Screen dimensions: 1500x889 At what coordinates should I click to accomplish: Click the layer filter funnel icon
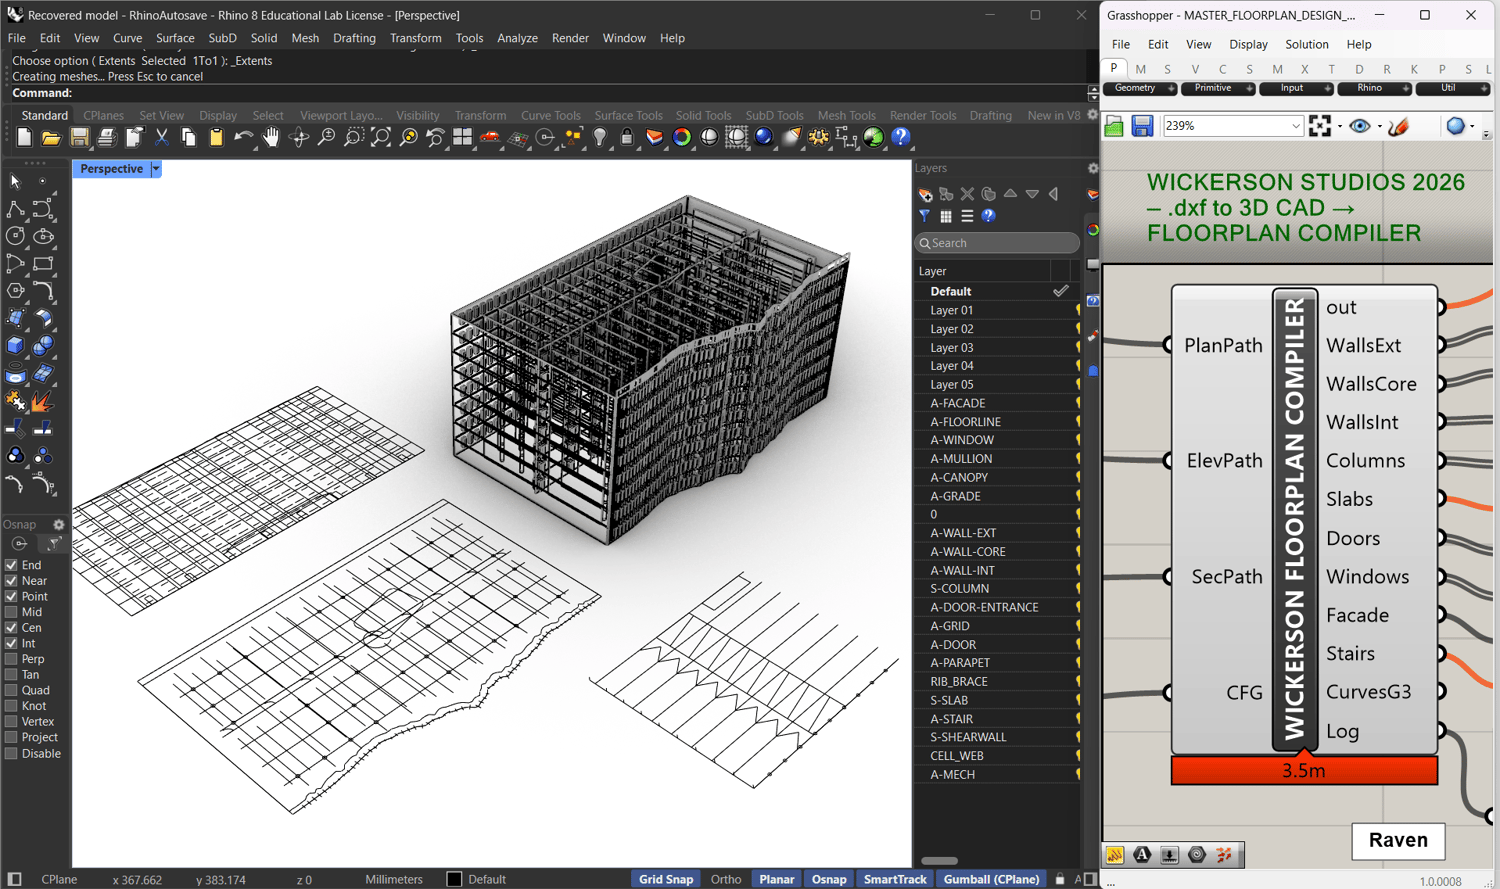tap(925, 216)
